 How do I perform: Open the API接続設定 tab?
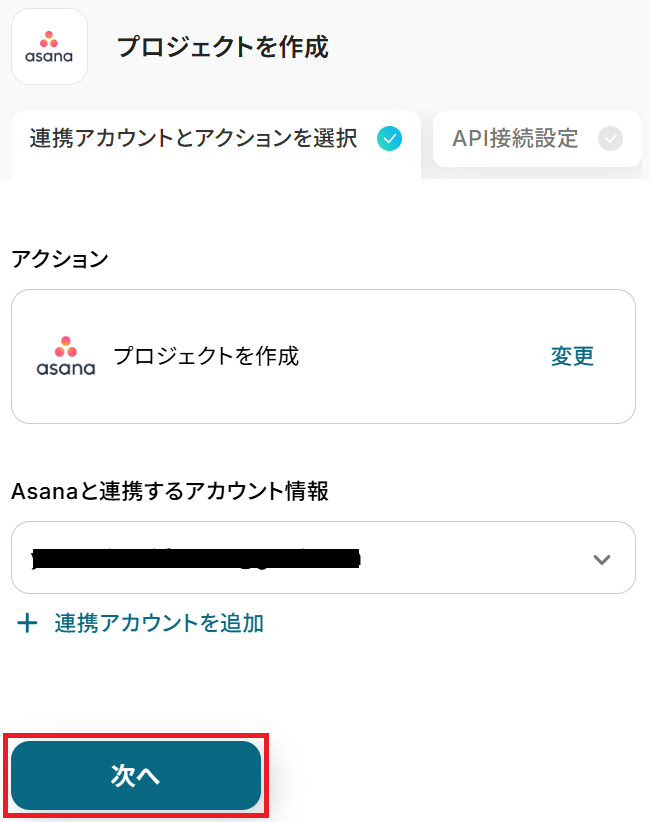[x=515, y=138]
